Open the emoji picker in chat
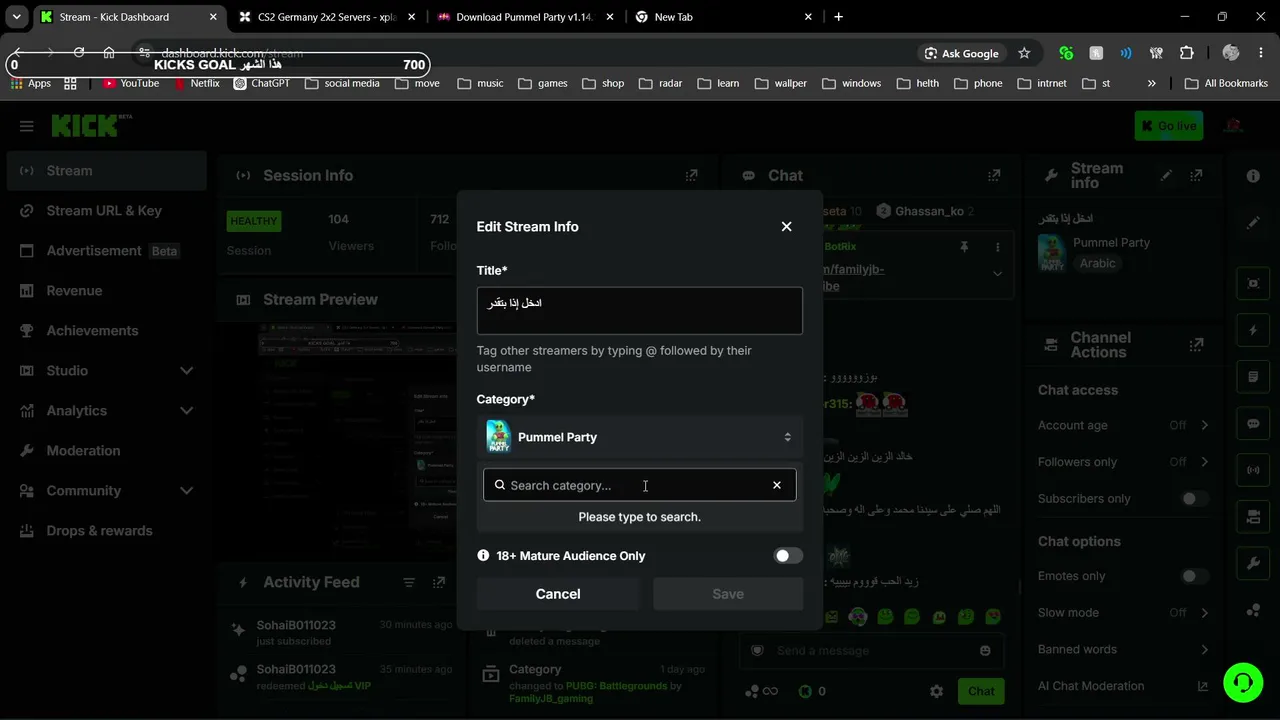Screen dimensions: 1280x720 pyautogui.click(x=985, y=650)
